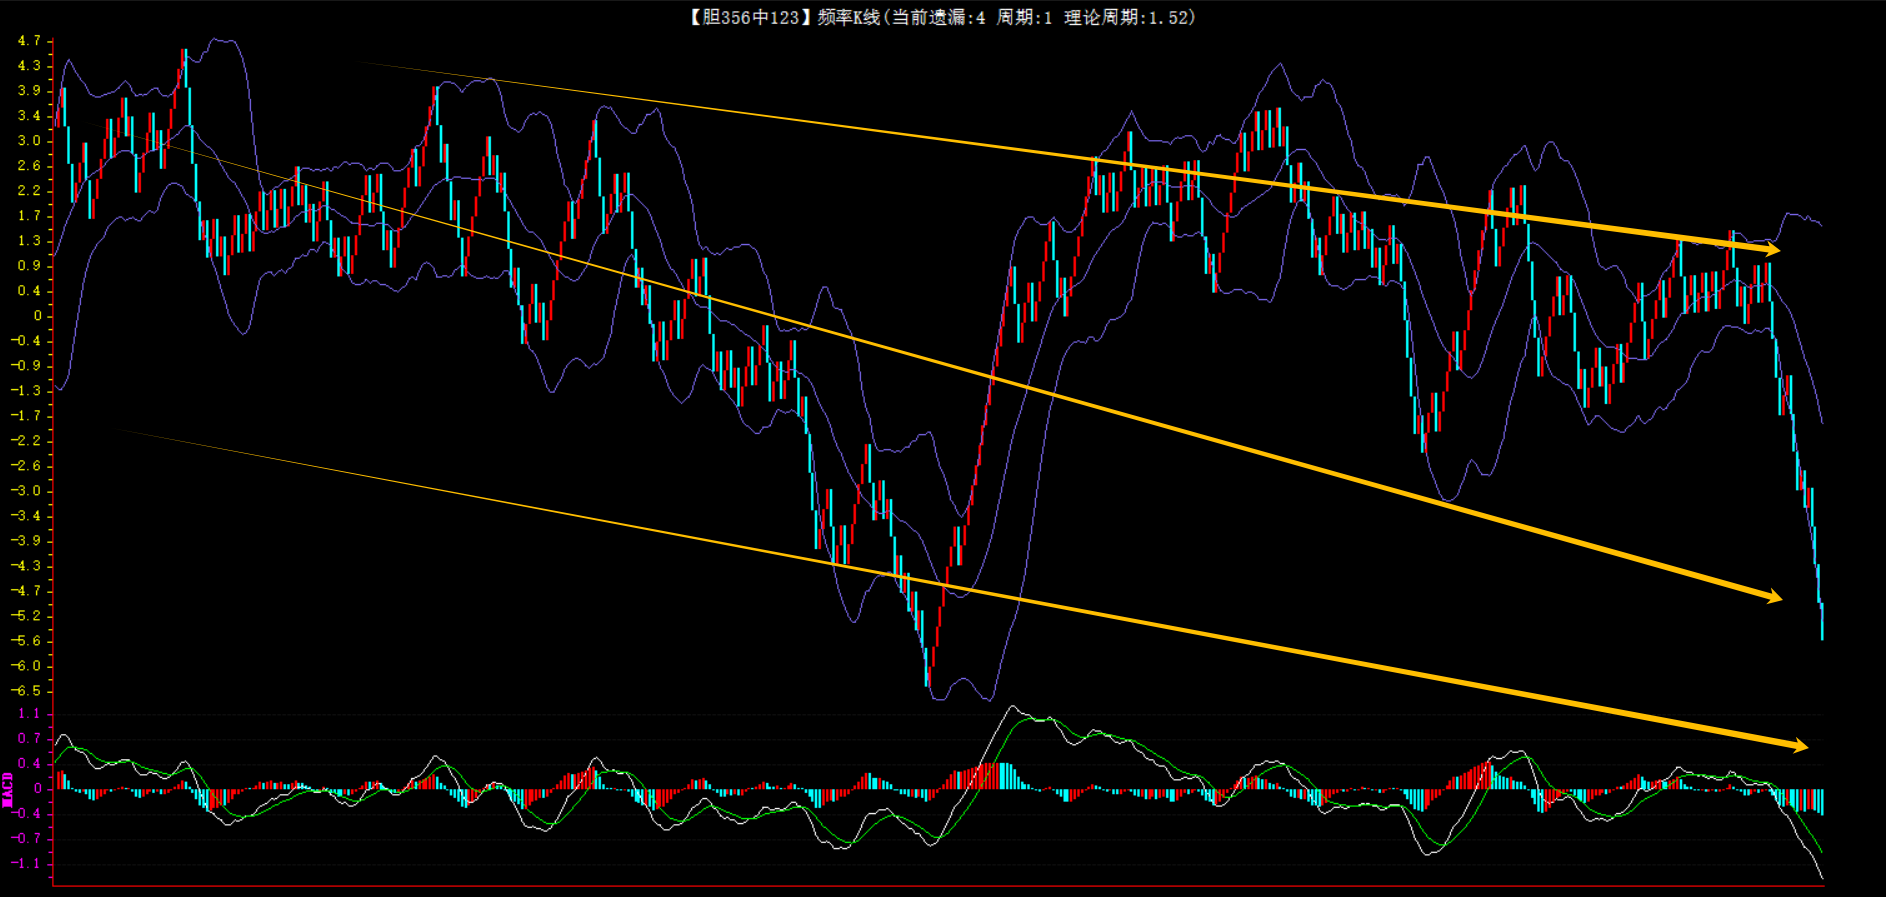Select the 4.3 price axis label

point(29,66)
